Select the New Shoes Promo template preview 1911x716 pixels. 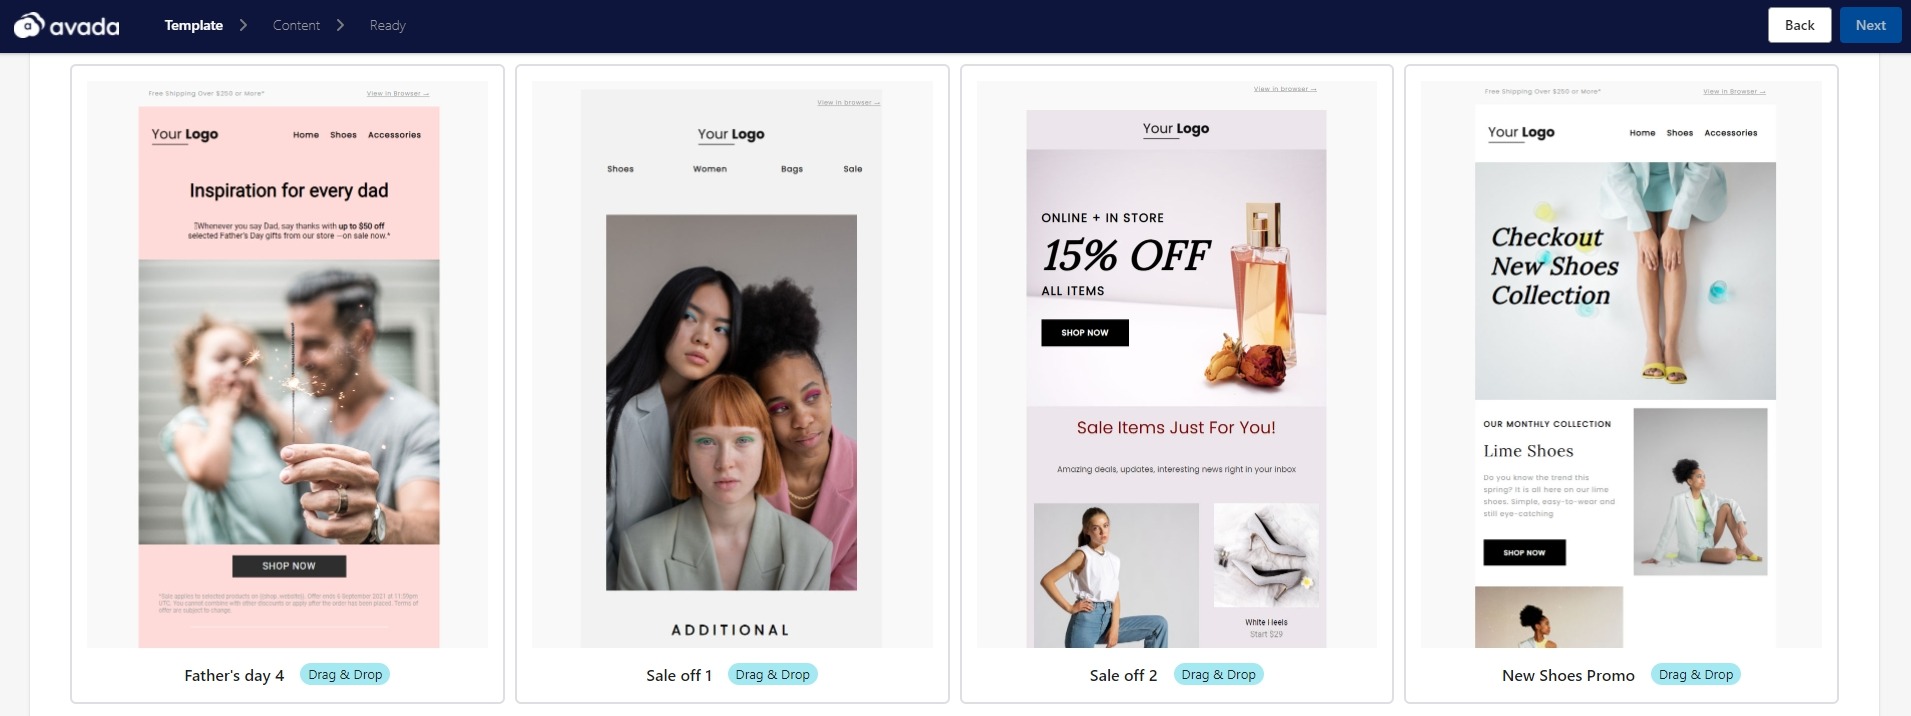pos(1621,364)
